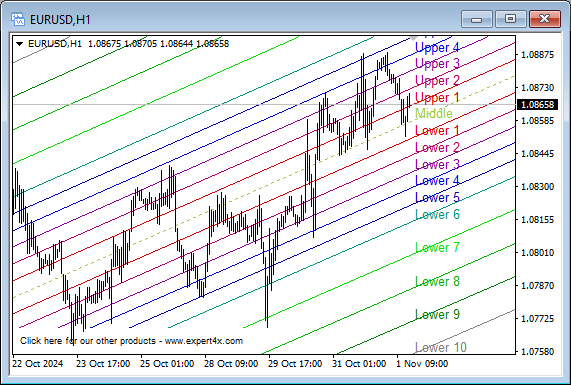Screen dimensions: 571x385
Task: Select the Lower 1 channel label
Action: [x=437, y=130]
